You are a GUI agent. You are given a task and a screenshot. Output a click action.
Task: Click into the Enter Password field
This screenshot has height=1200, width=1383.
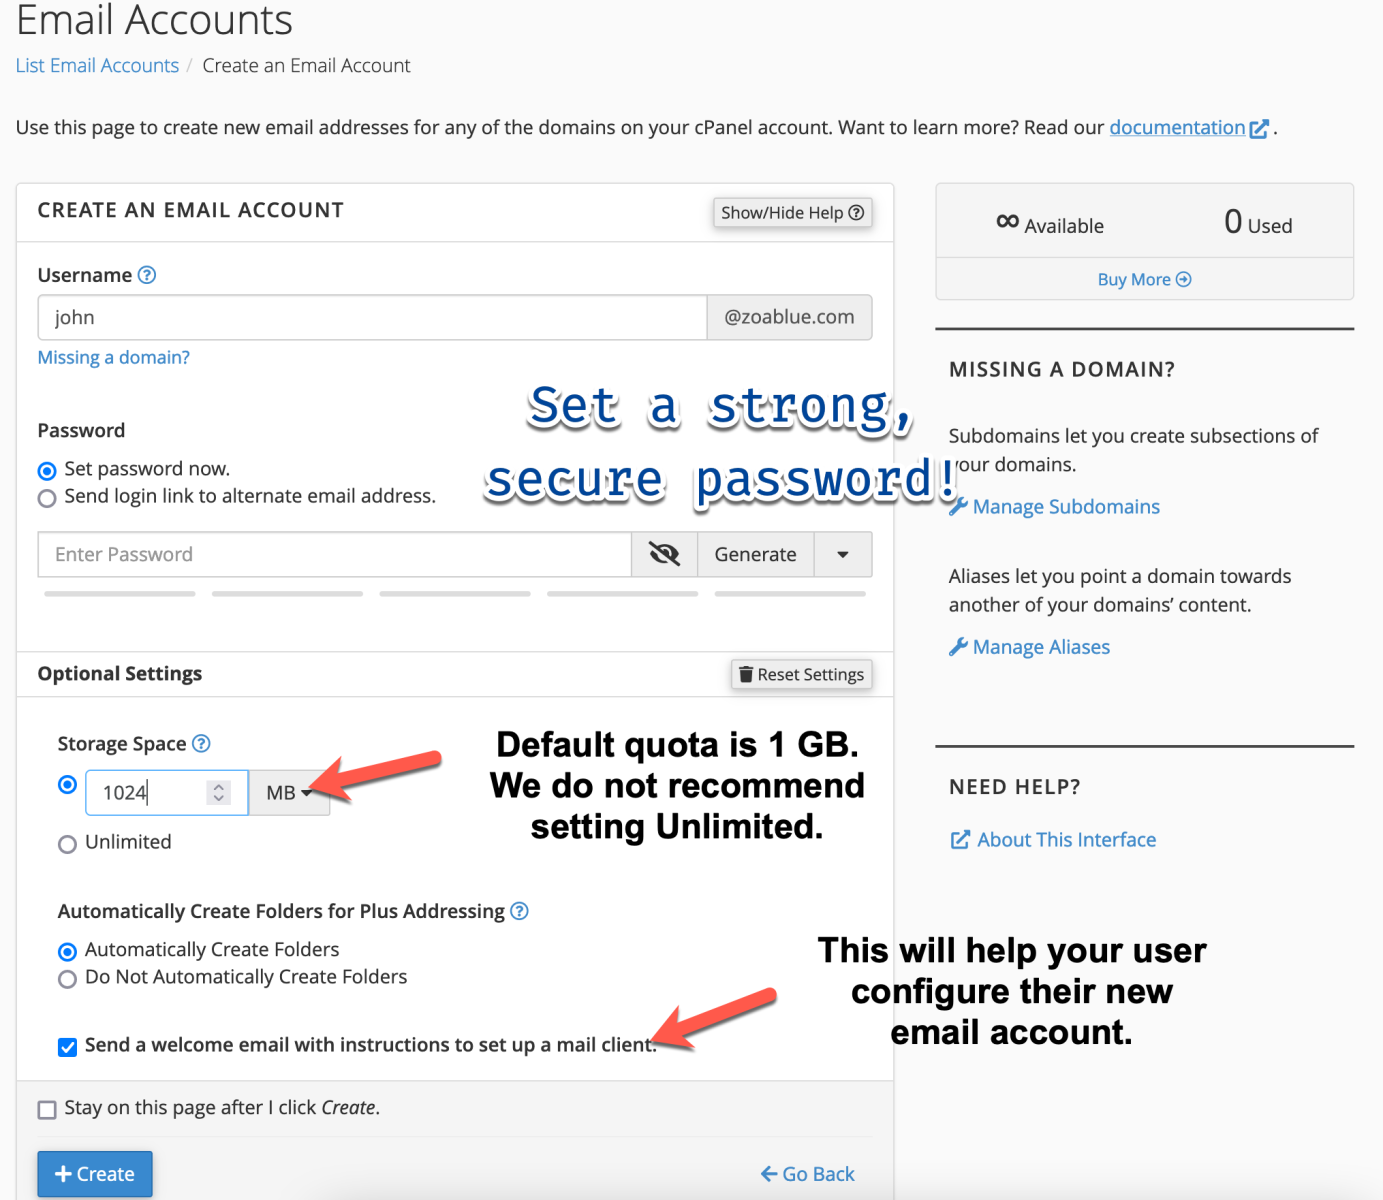click(x=334, y=555)
